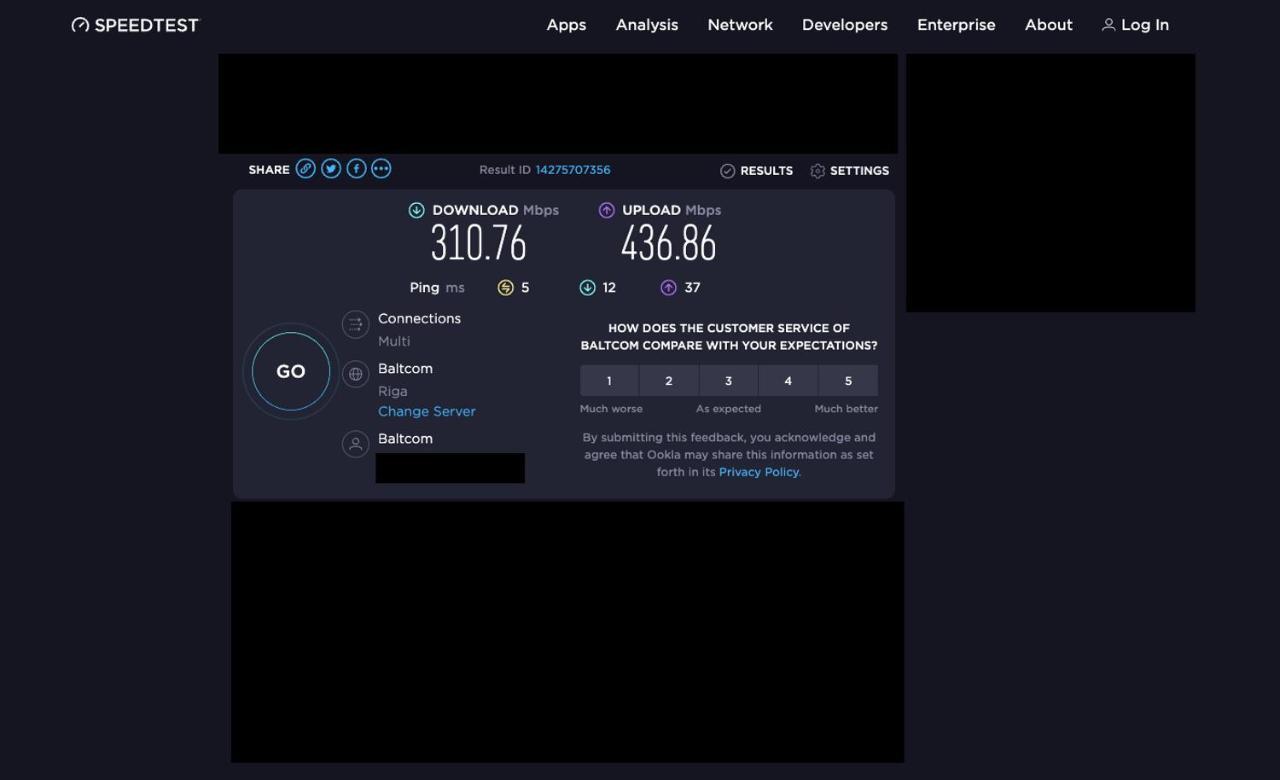The height and width of the screenshot is (780, 1280).
Task: Click the Connections mode icon
Action: [x=355, y=324]
